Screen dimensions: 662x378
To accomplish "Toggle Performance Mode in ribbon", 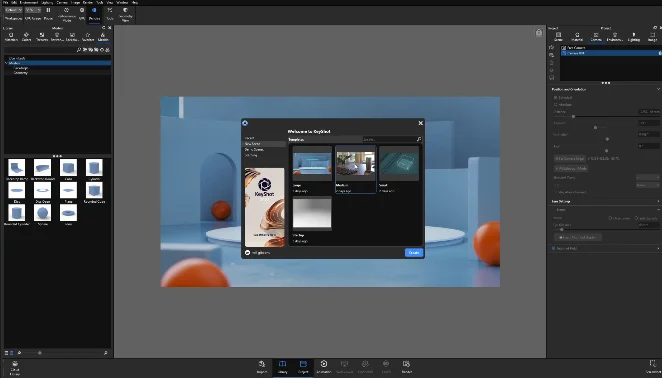I will (66, 14).
